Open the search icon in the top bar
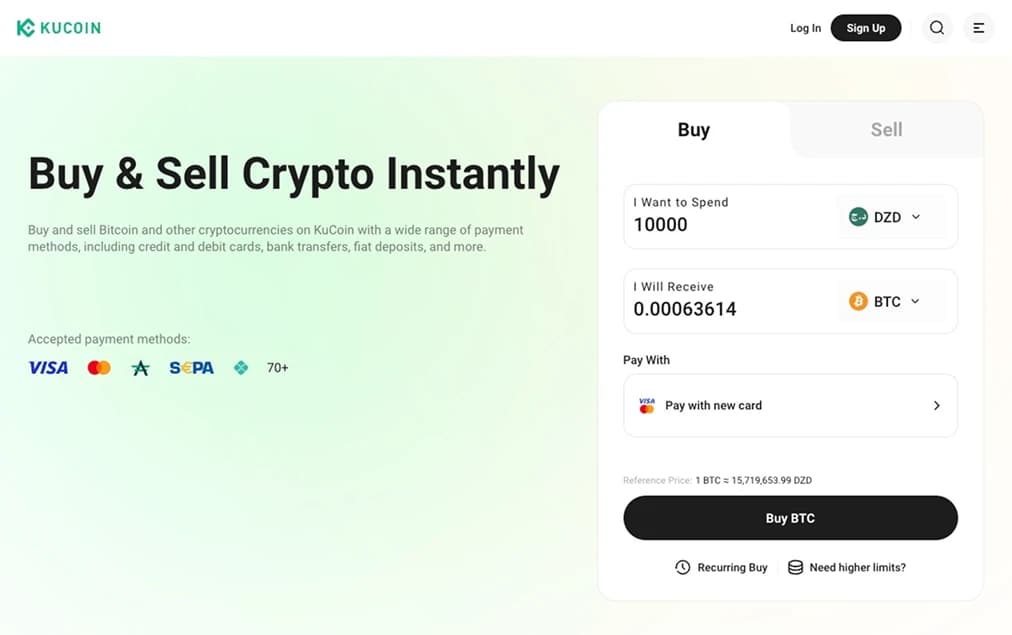 click(x=937, y=28)
